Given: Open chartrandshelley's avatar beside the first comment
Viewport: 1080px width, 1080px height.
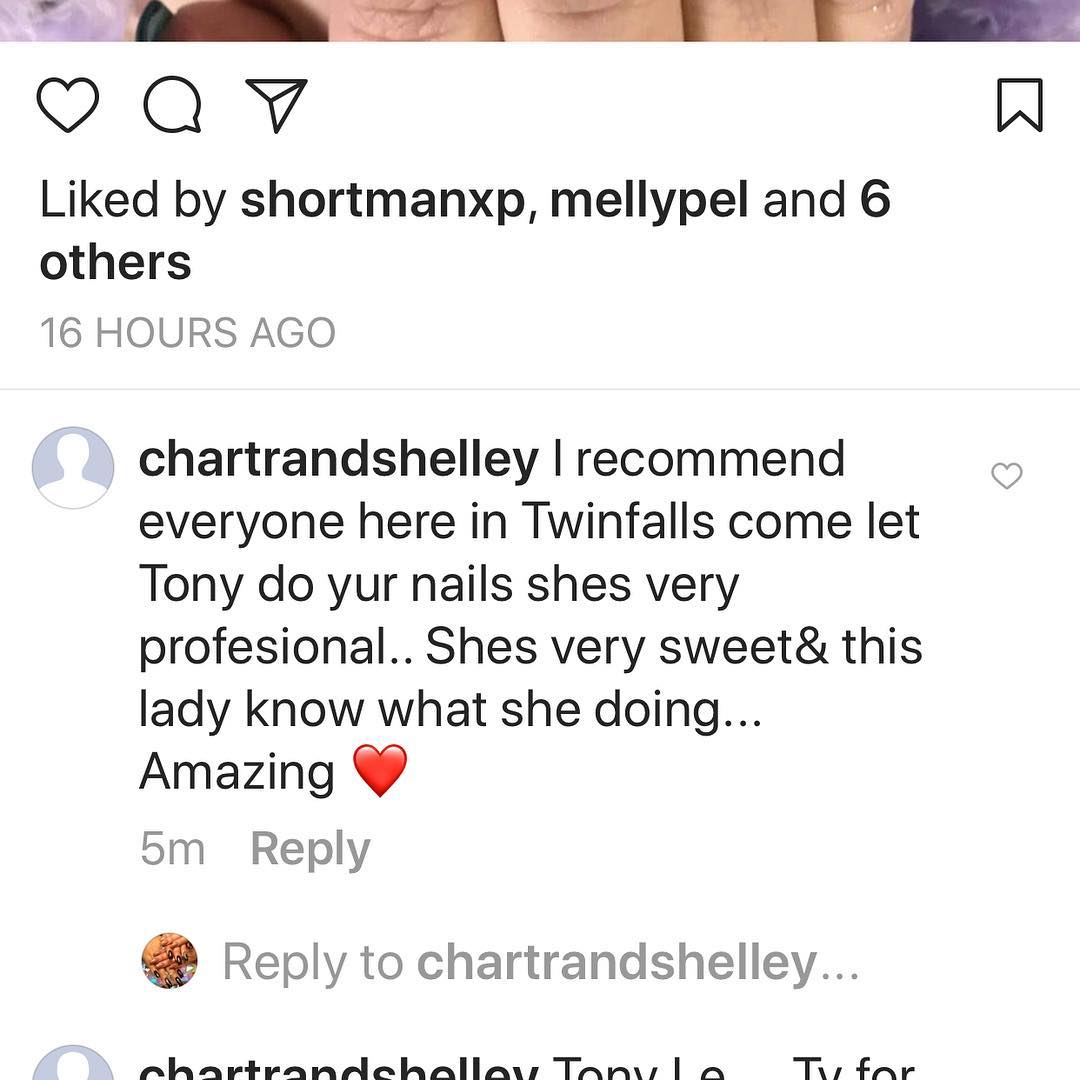Looking at the screenshot, I should point(73,467).
